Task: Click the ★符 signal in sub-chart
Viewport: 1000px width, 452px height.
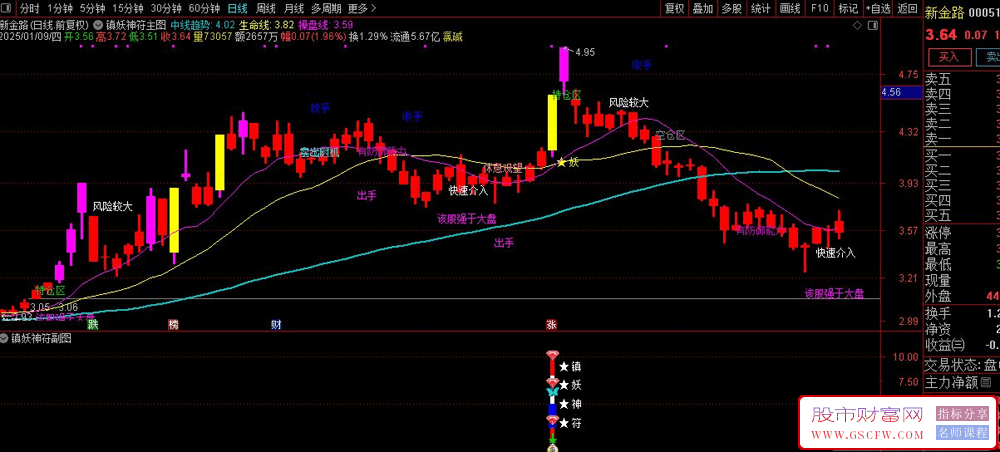Action: (x=570, y=423)
